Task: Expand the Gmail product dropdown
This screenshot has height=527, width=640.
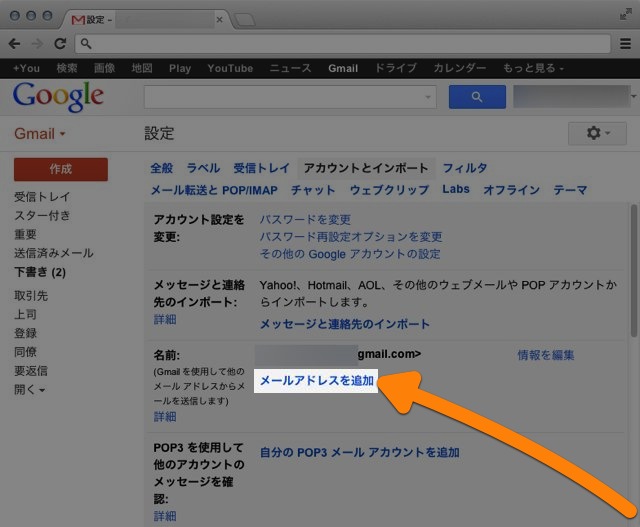Action: tap(40, 133)
